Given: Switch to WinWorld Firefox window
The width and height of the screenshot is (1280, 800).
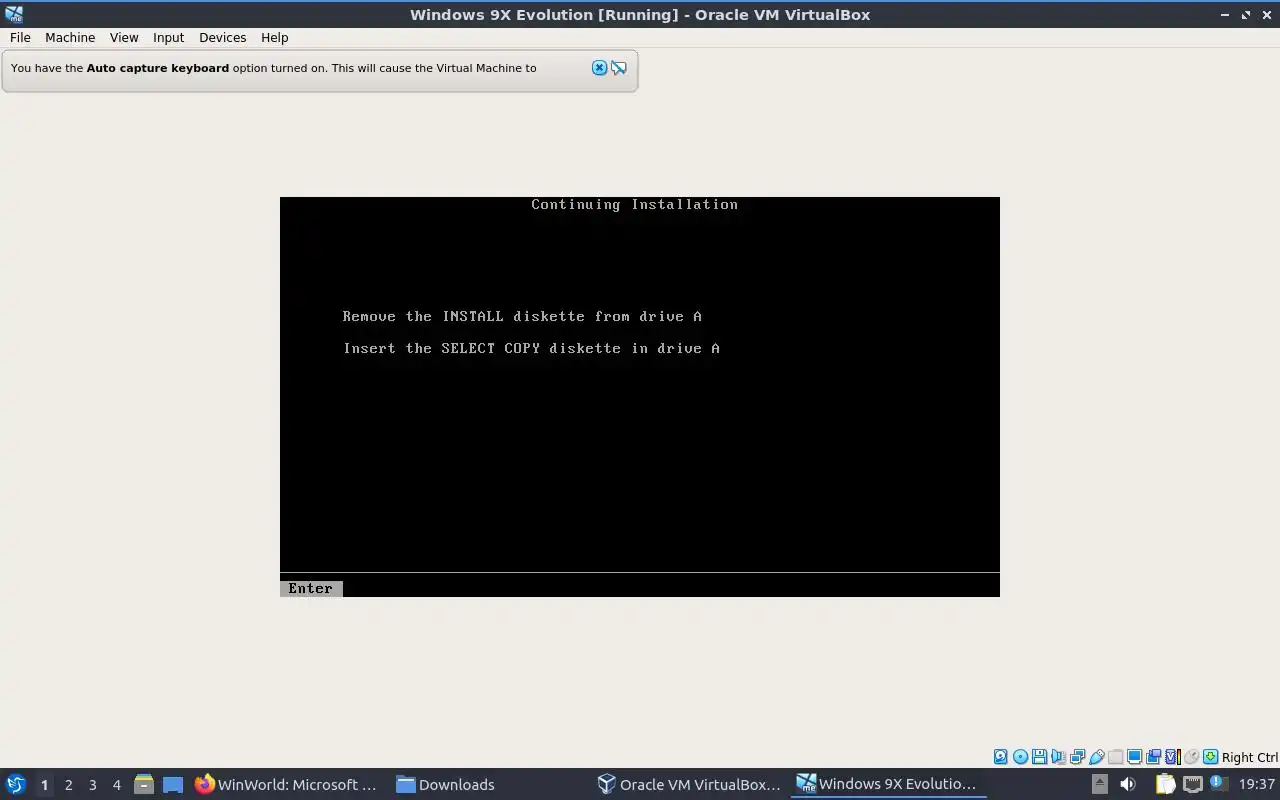Looking at the screenshot, I should (x=286, y=784).
